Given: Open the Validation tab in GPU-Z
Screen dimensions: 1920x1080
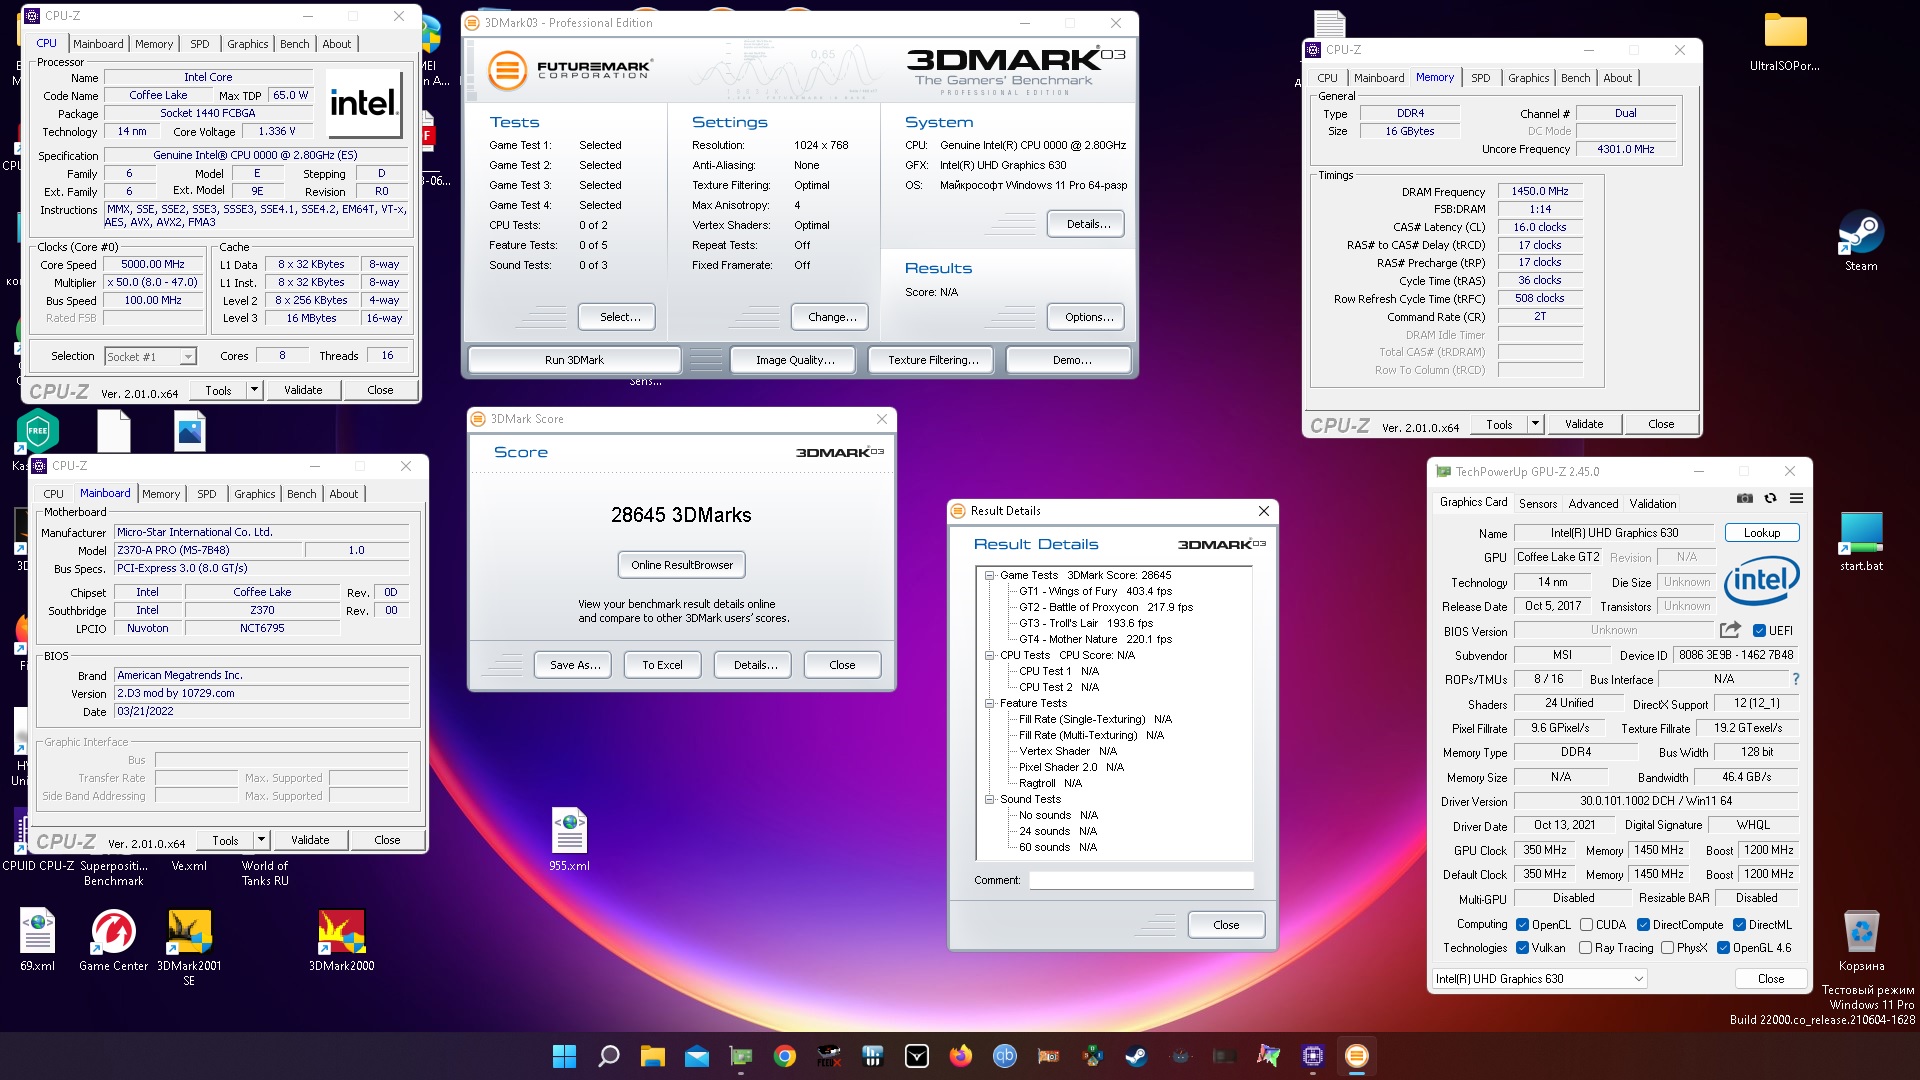Looking at the screenshot, I should (x=1652, y=504).
